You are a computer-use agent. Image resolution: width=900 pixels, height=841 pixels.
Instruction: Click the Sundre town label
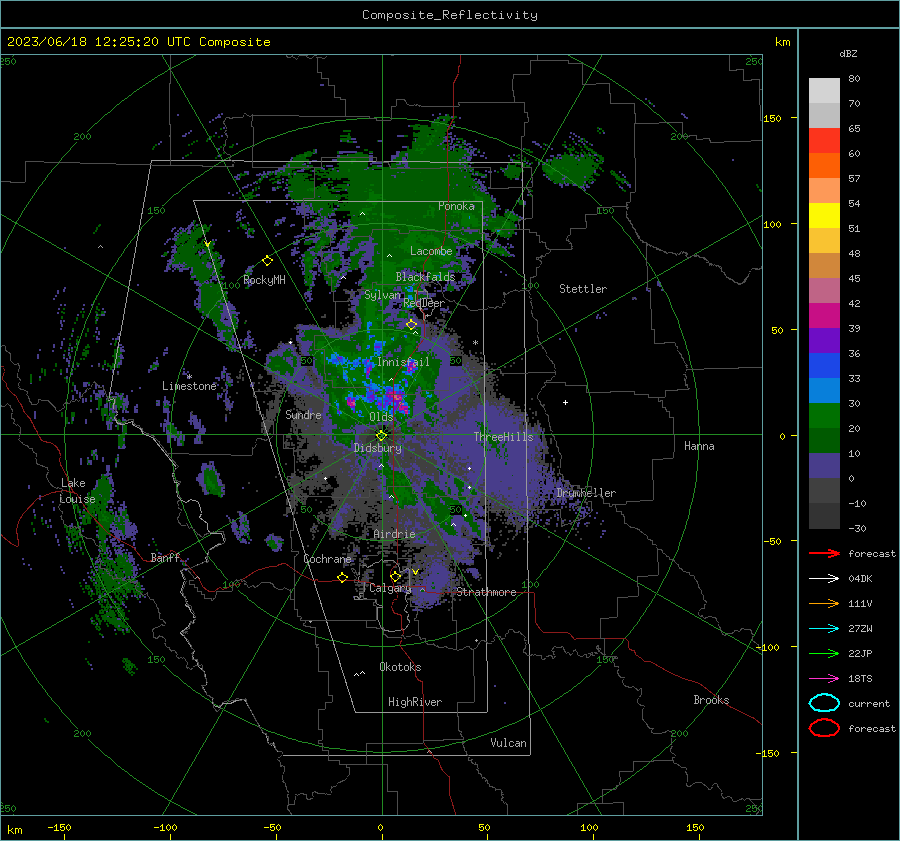tap(303, 414)
